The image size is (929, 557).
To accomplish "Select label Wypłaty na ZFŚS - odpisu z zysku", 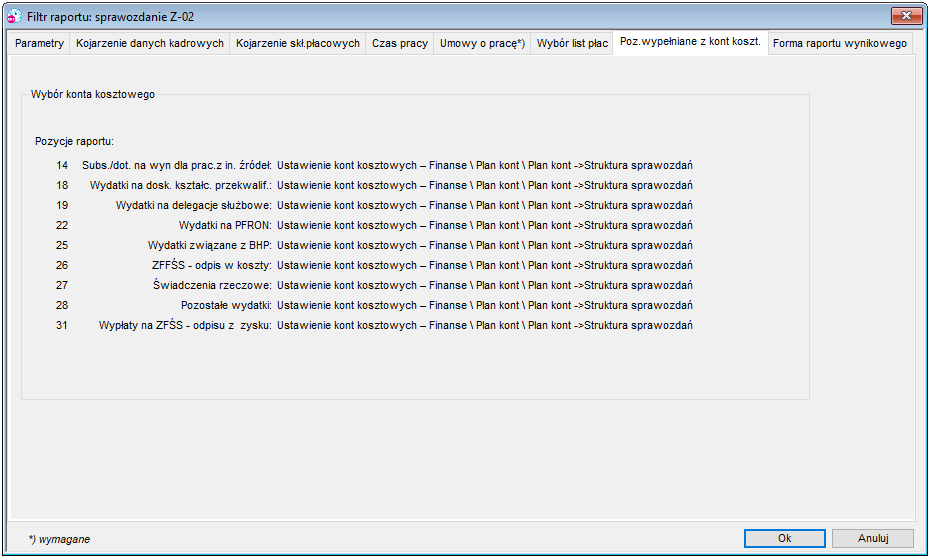I will point(185,325).
